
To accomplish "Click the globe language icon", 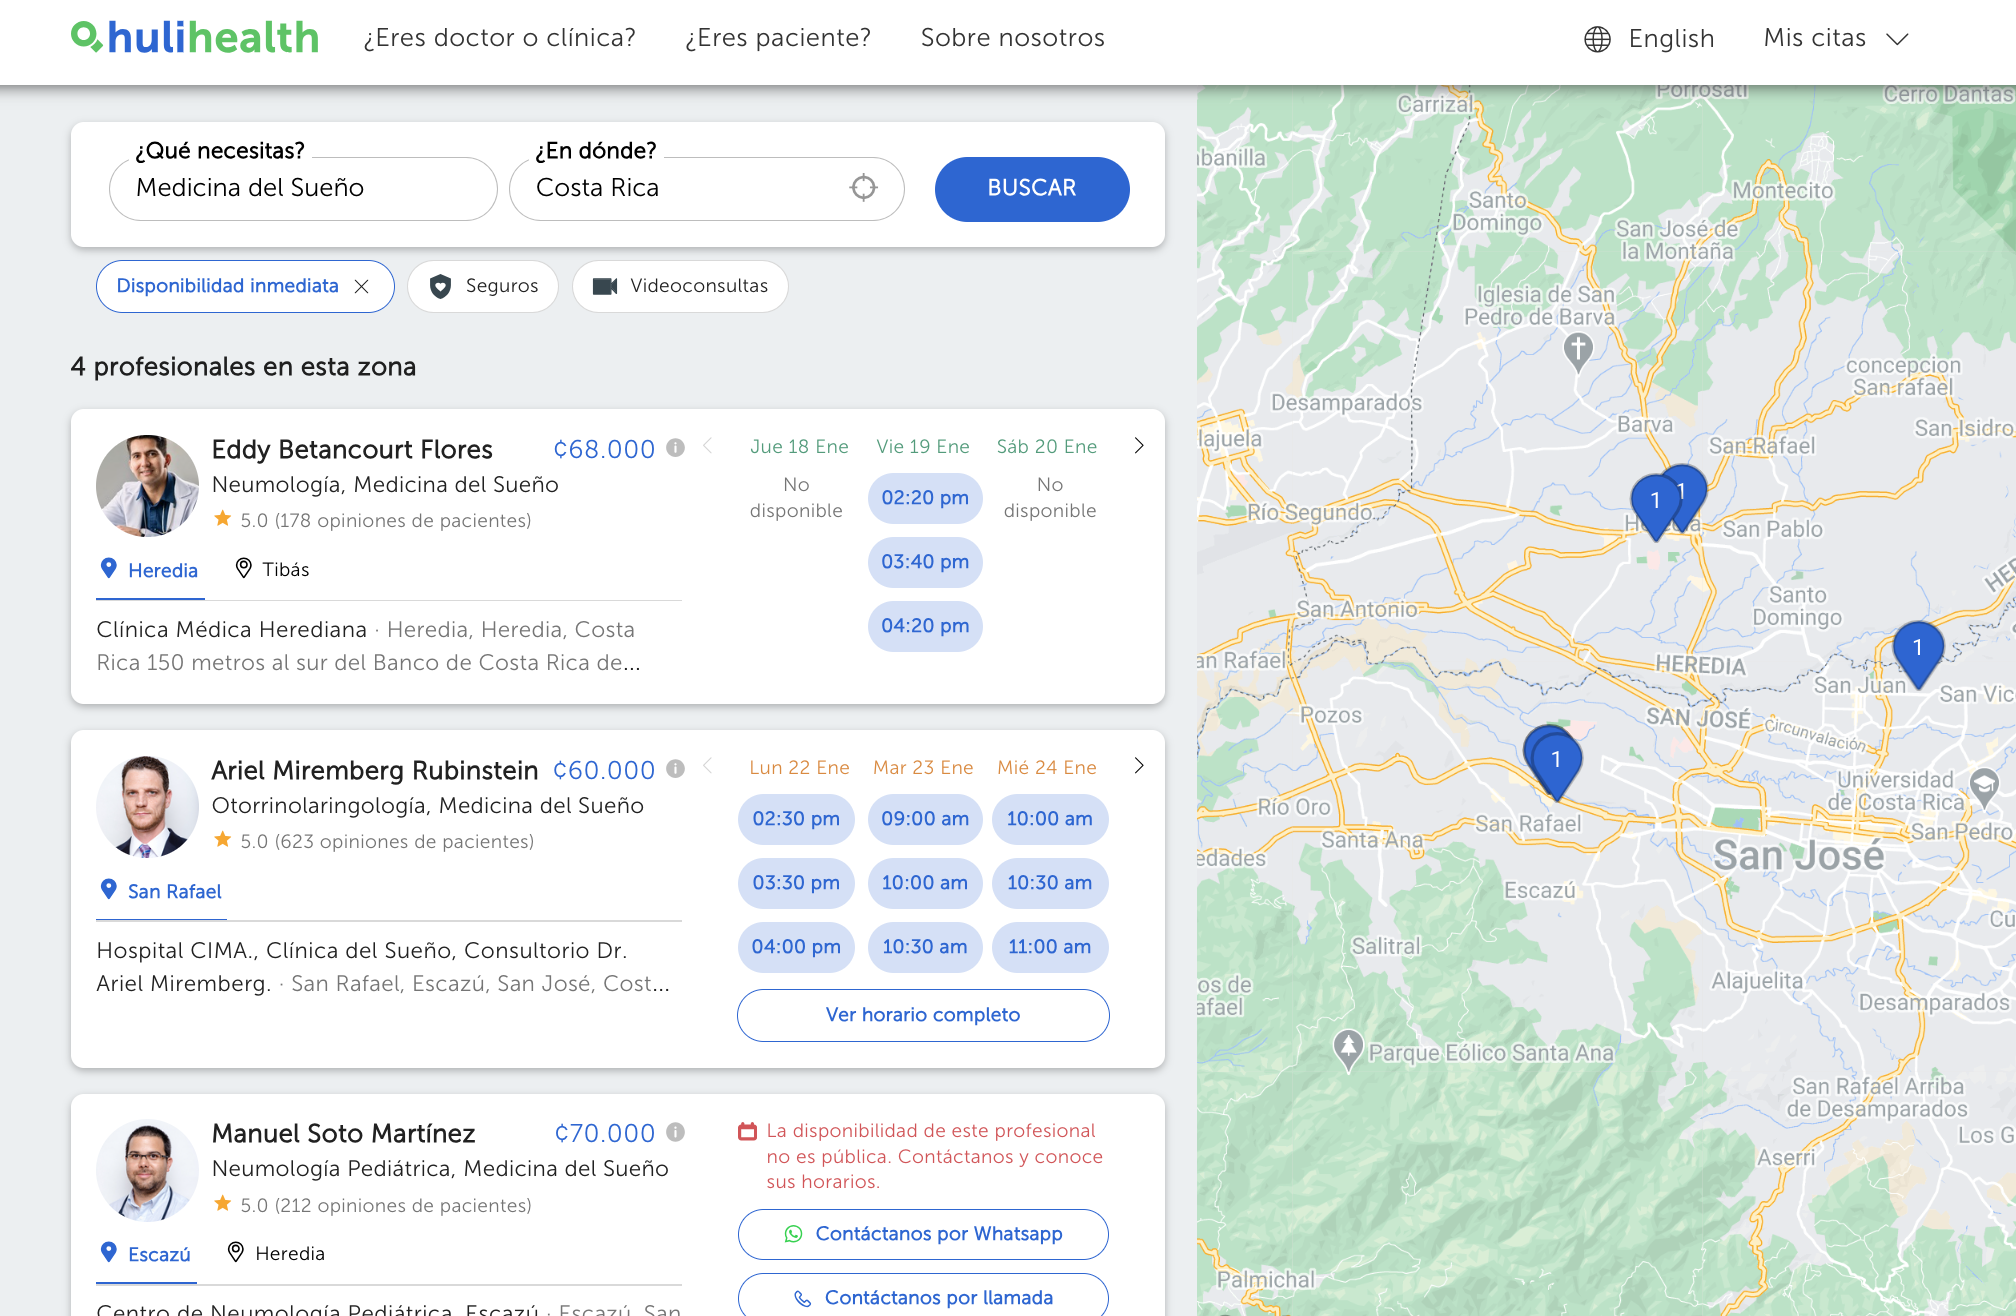I will [1597, 39].
